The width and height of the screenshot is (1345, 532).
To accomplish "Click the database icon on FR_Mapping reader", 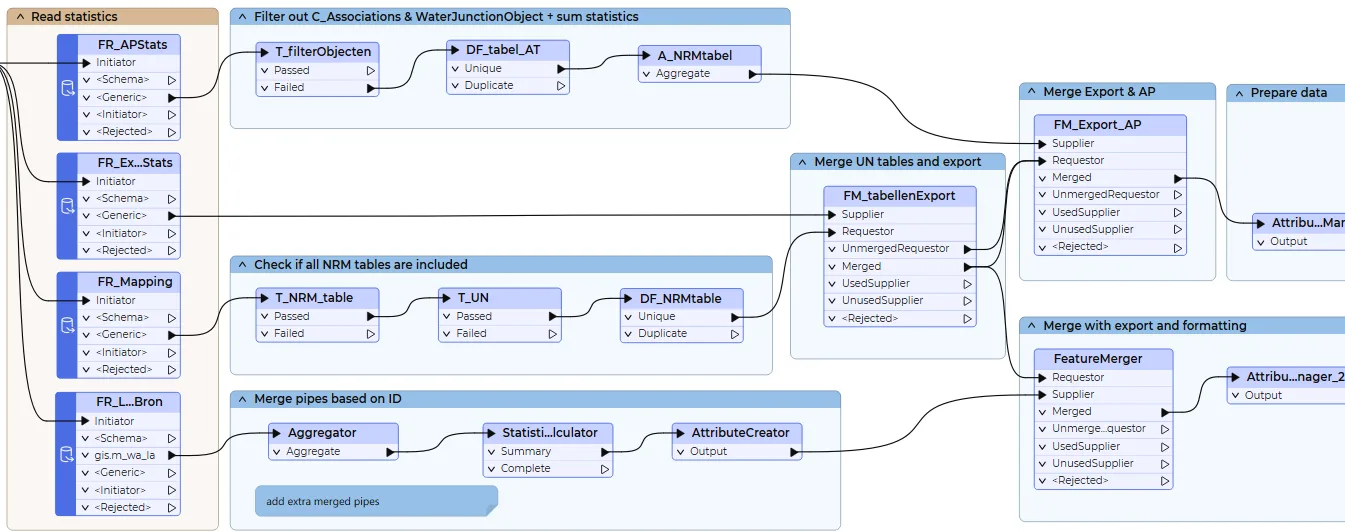I will pos(67,326).
